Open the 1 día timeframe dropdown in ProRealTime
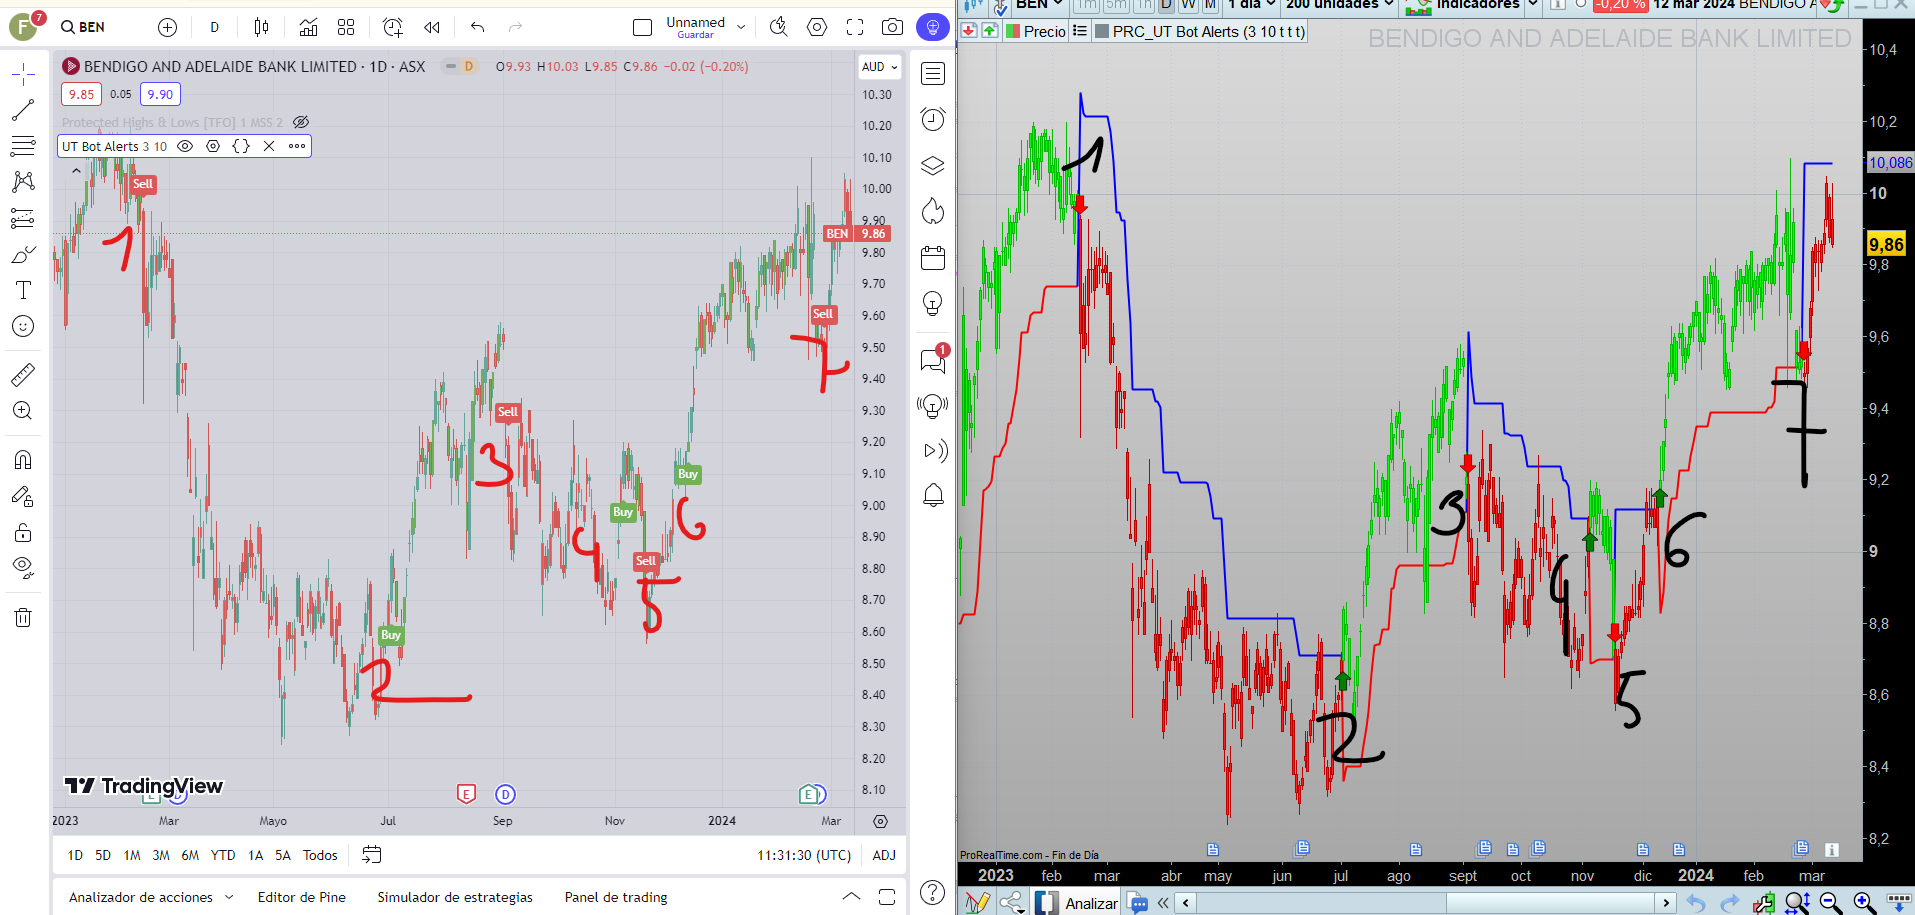The image size is (1915, 915). click(x=1252, y=5)
